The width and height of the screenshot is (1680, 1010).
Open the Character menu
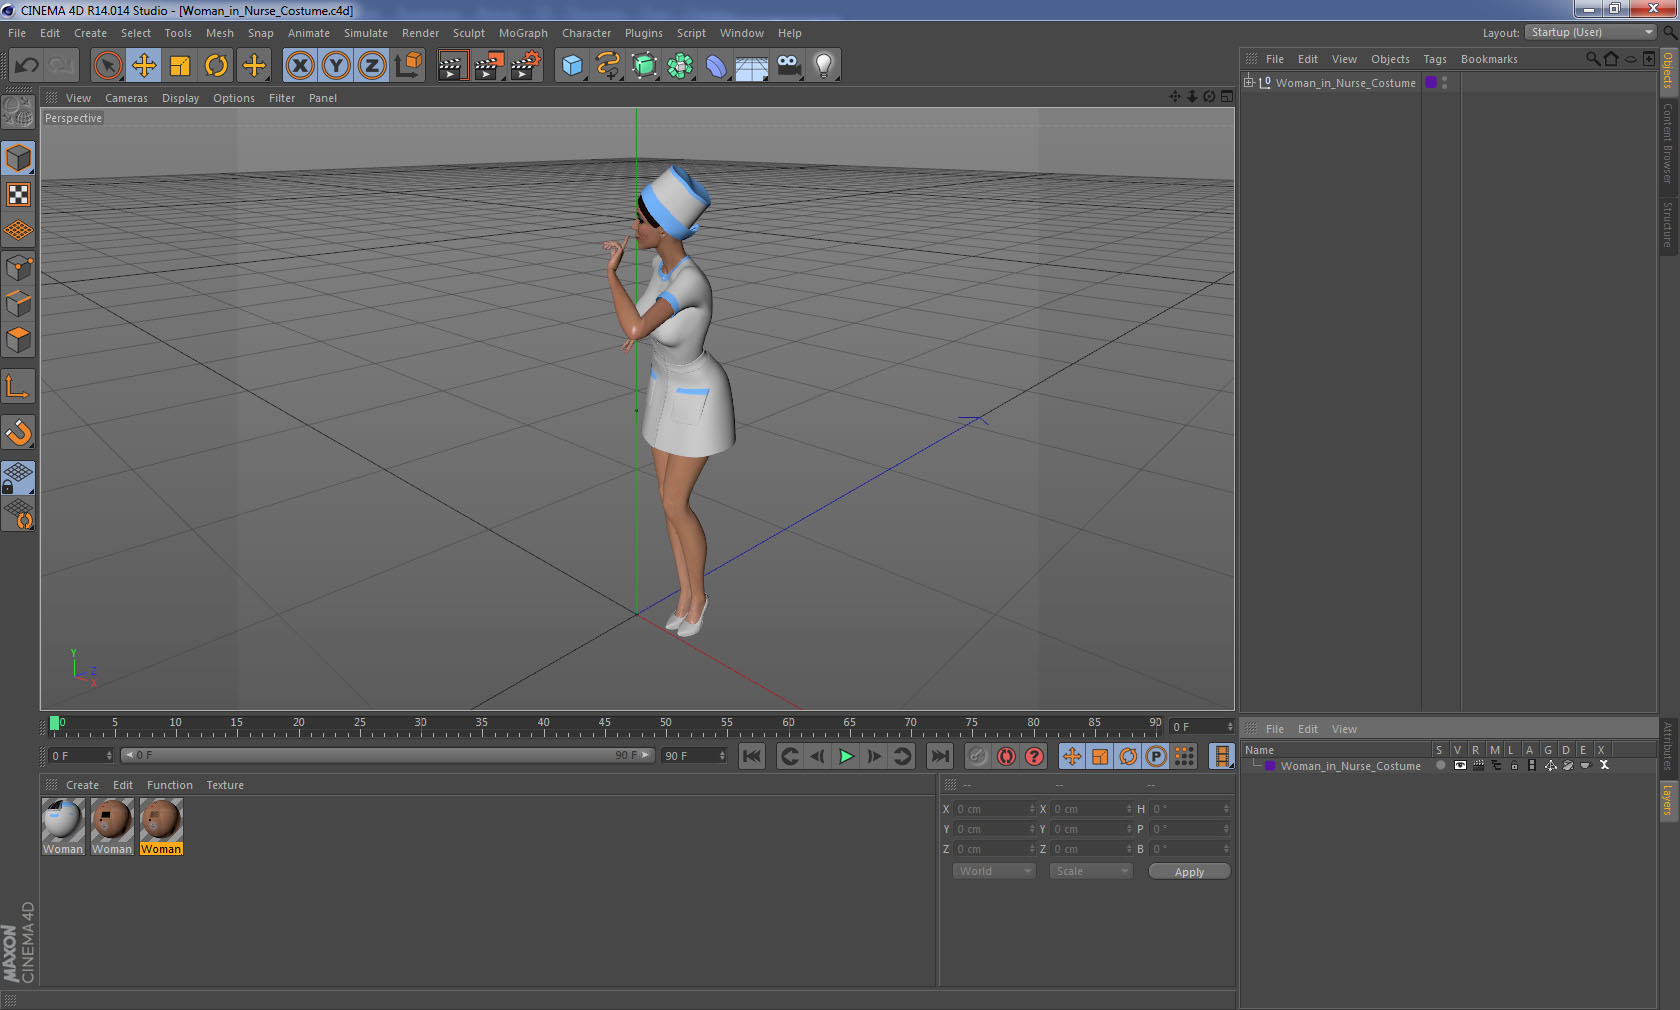(x=586, y=33)
